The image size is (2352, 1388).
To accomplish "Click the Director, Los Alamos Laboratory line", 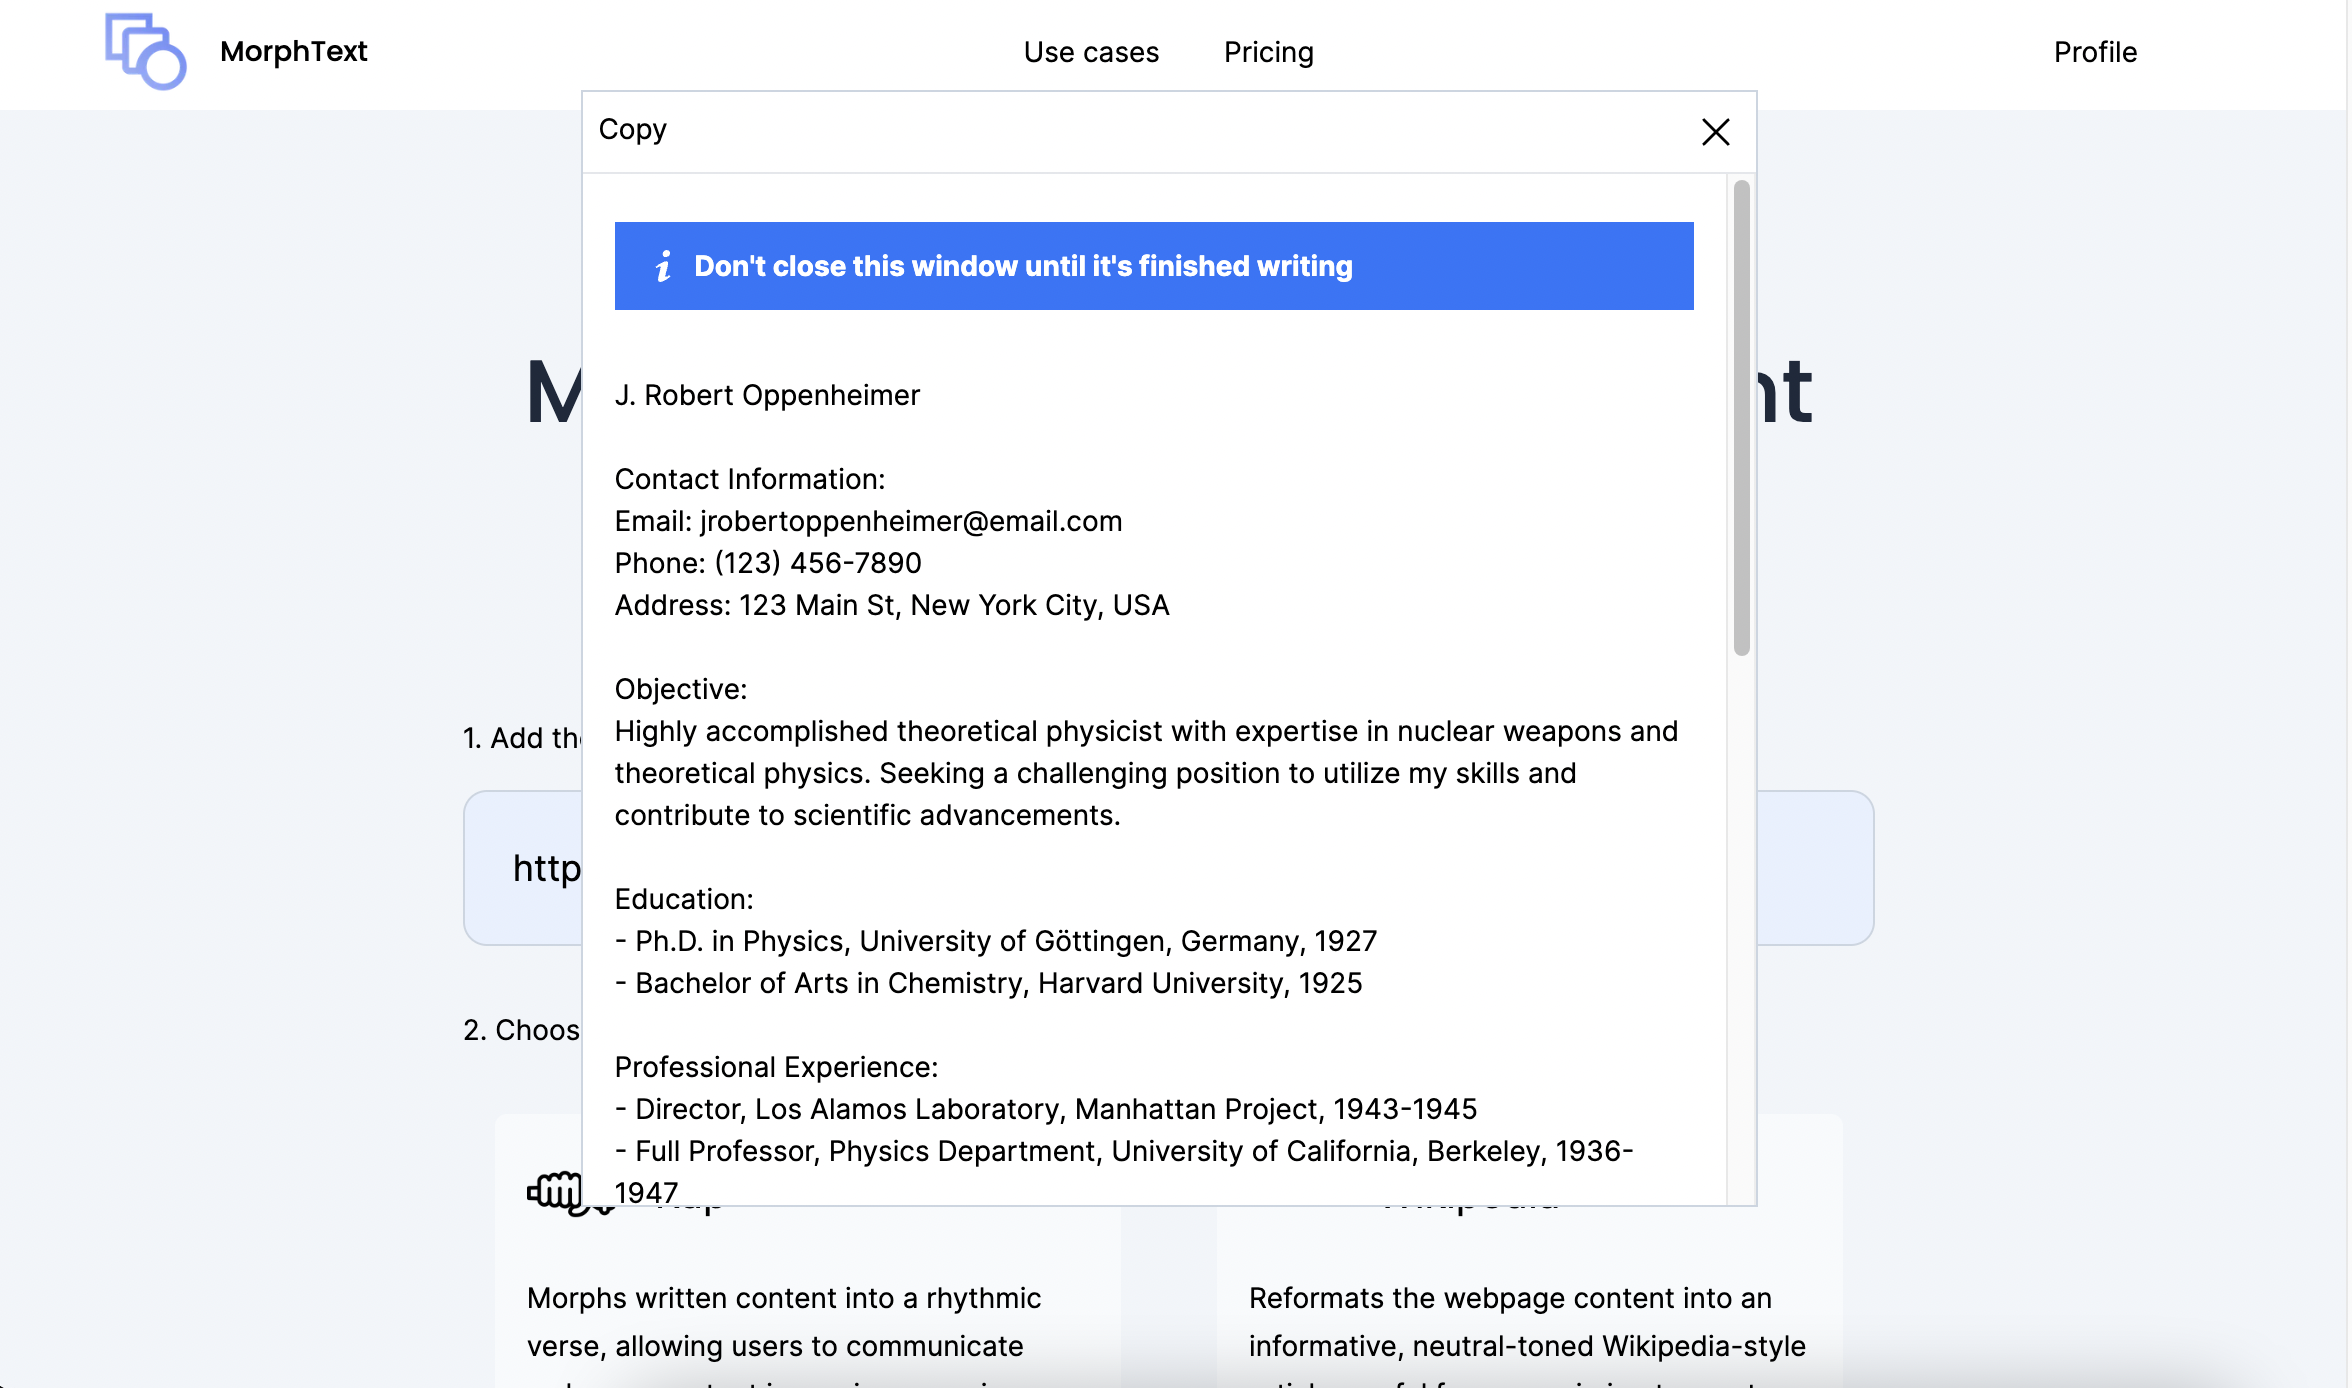I will tap(1046, 1110).
